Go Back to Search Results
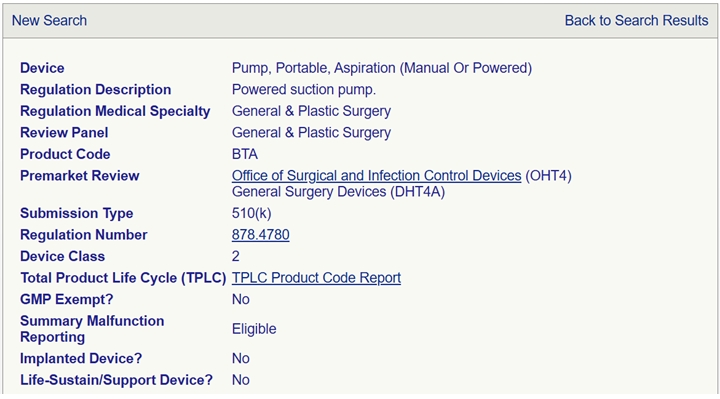The height and width of the screenshot is (399, 720). coord(636,21)
